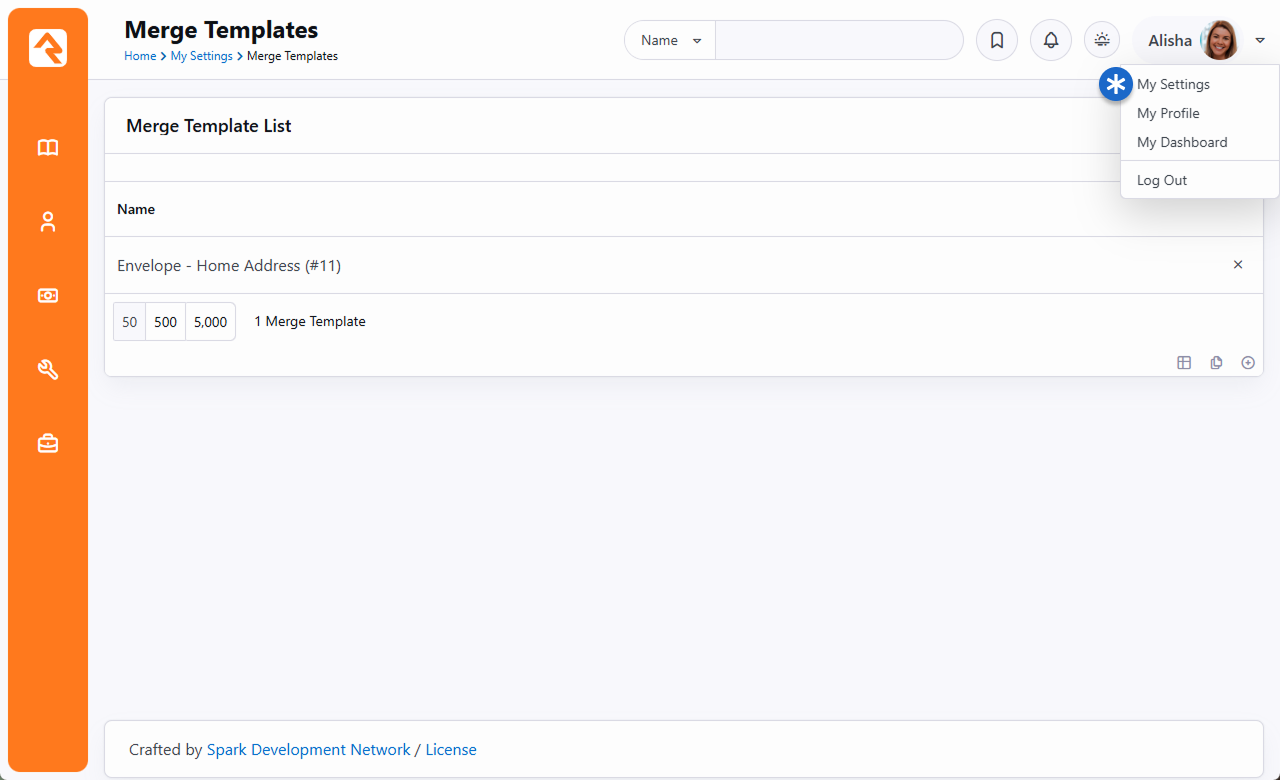Click the Rock logo in the sidebar
Image resolution: width=1280 pixels, height=780 pixels.
pos(48,48)
